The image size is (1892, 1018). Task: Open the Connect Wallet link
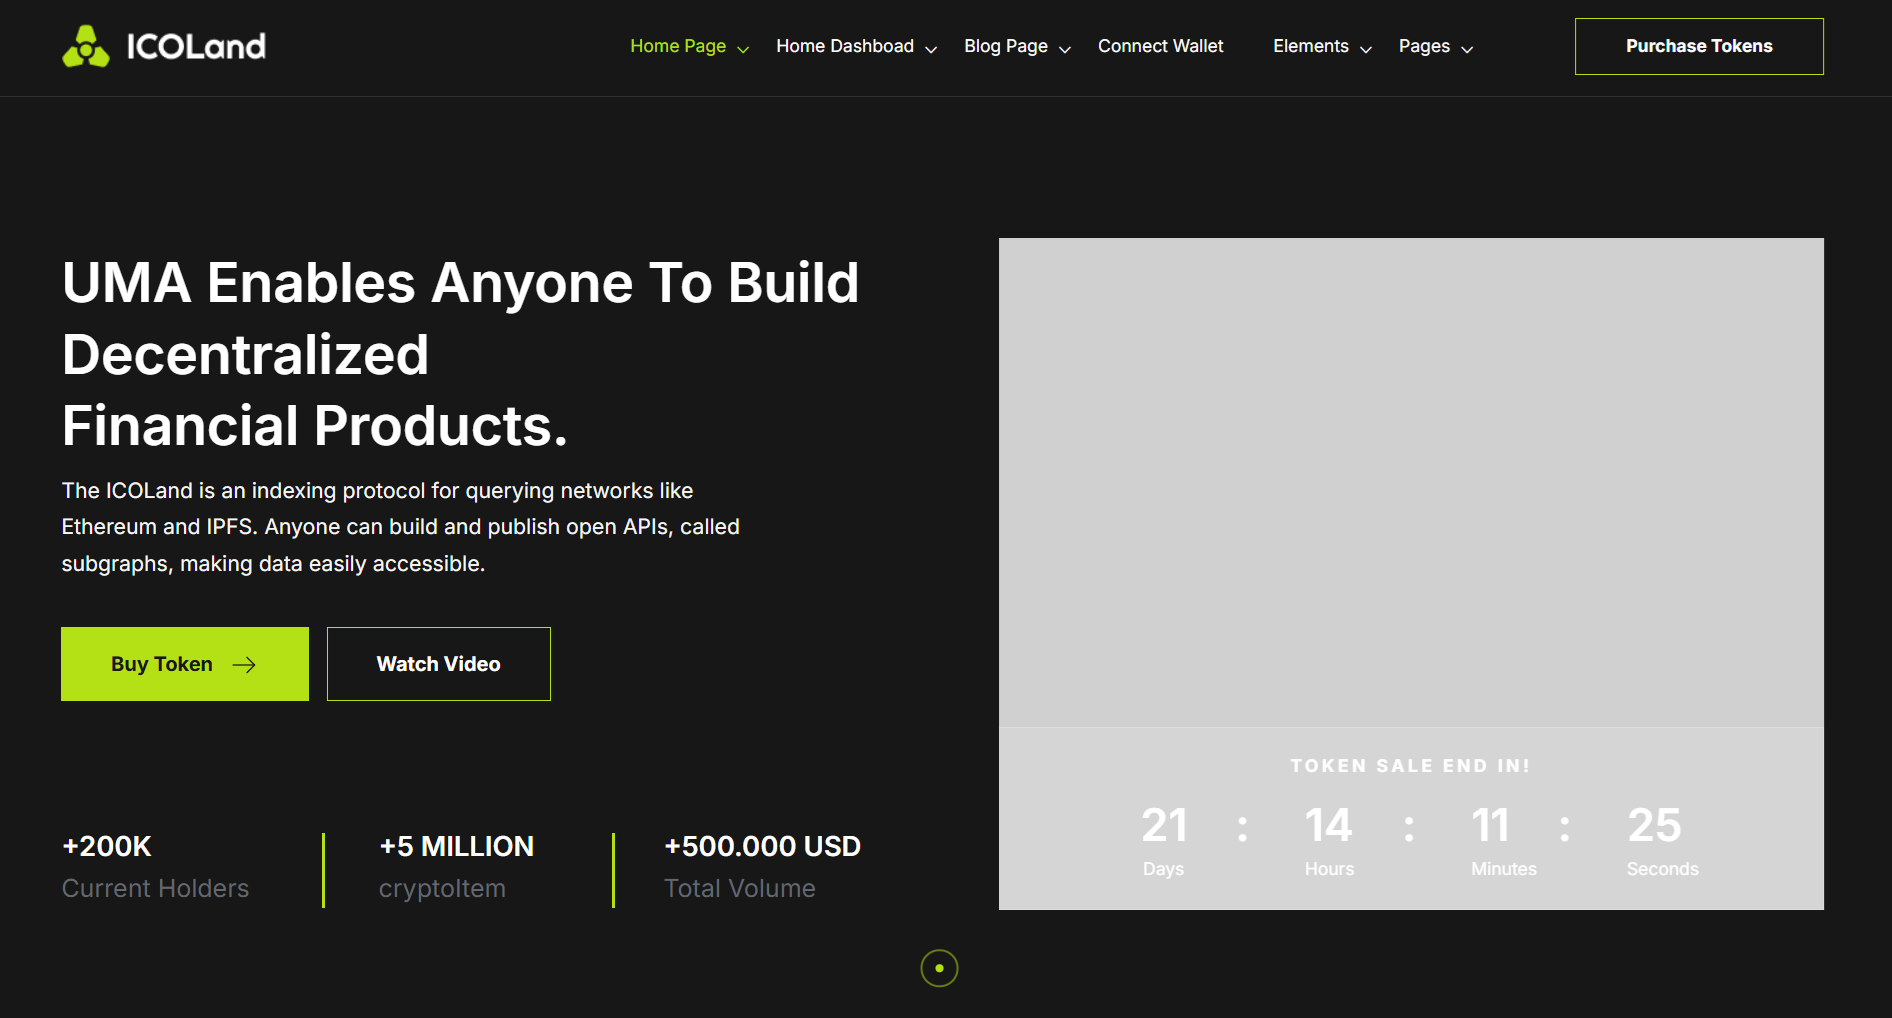(1160, 46)
